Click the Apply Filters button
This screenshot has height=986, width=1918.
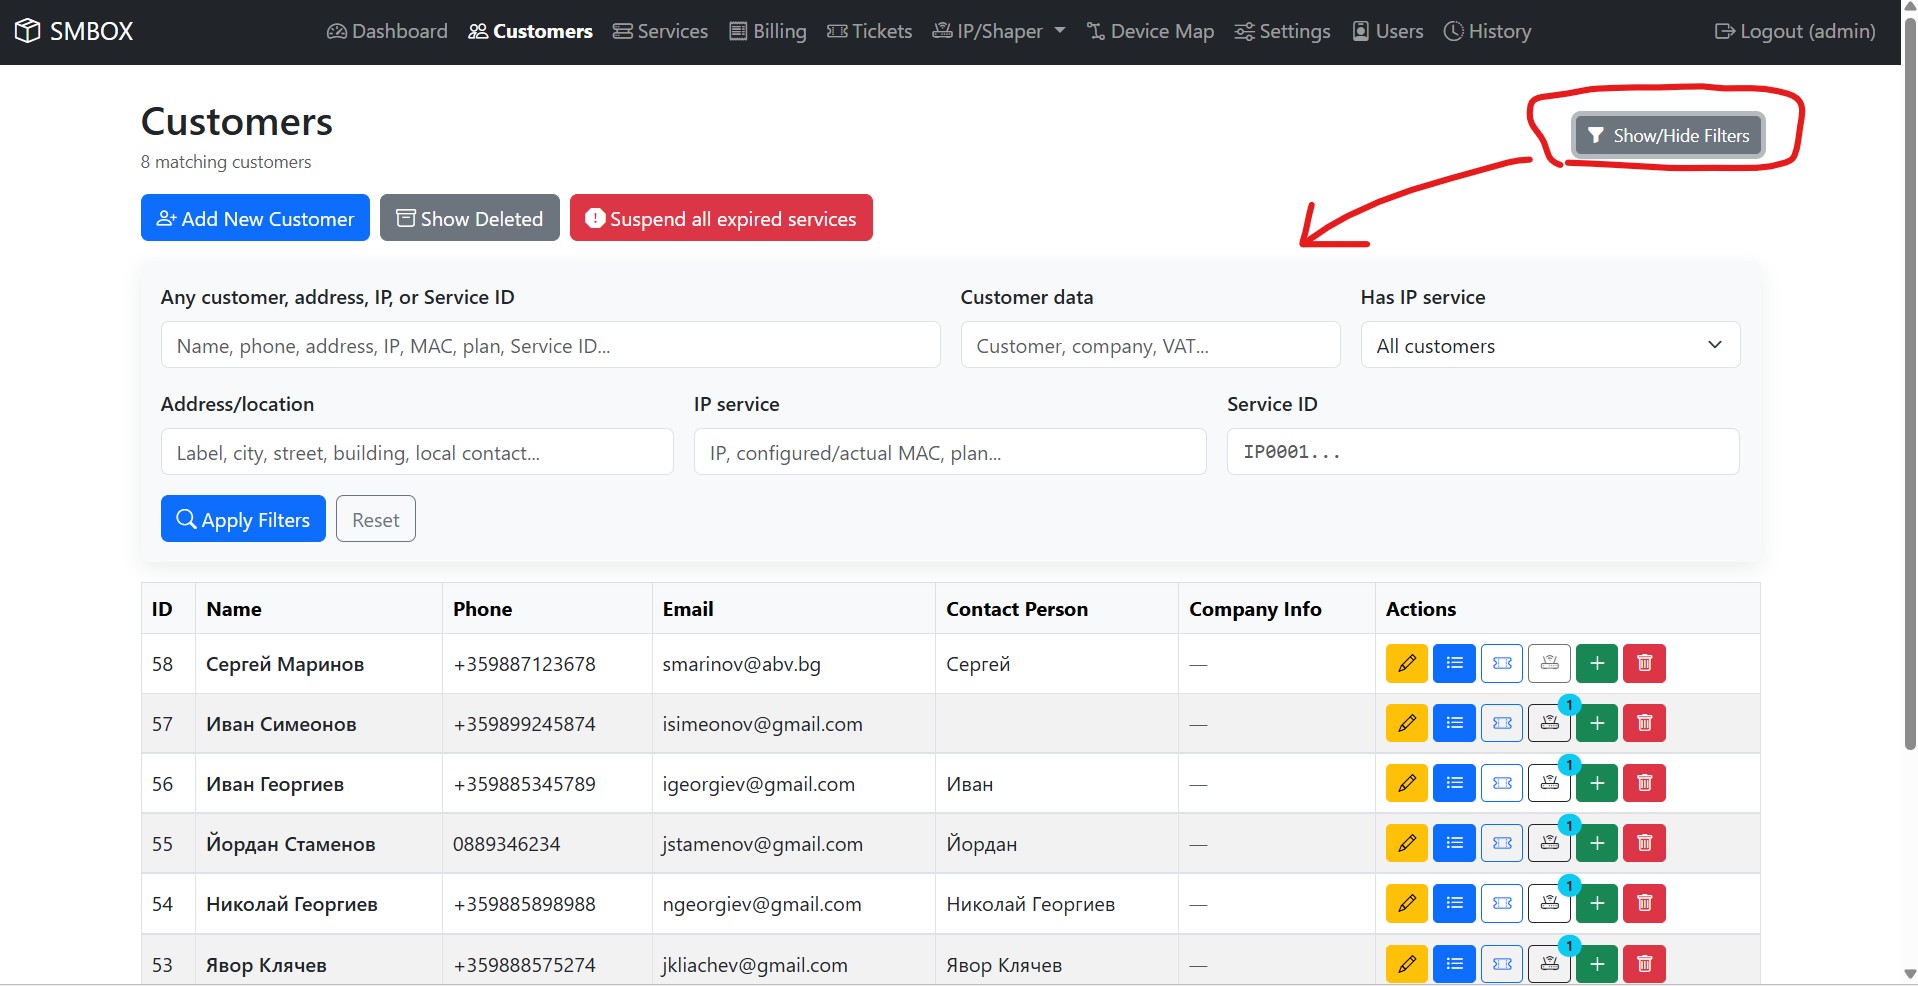pos(243,519)
